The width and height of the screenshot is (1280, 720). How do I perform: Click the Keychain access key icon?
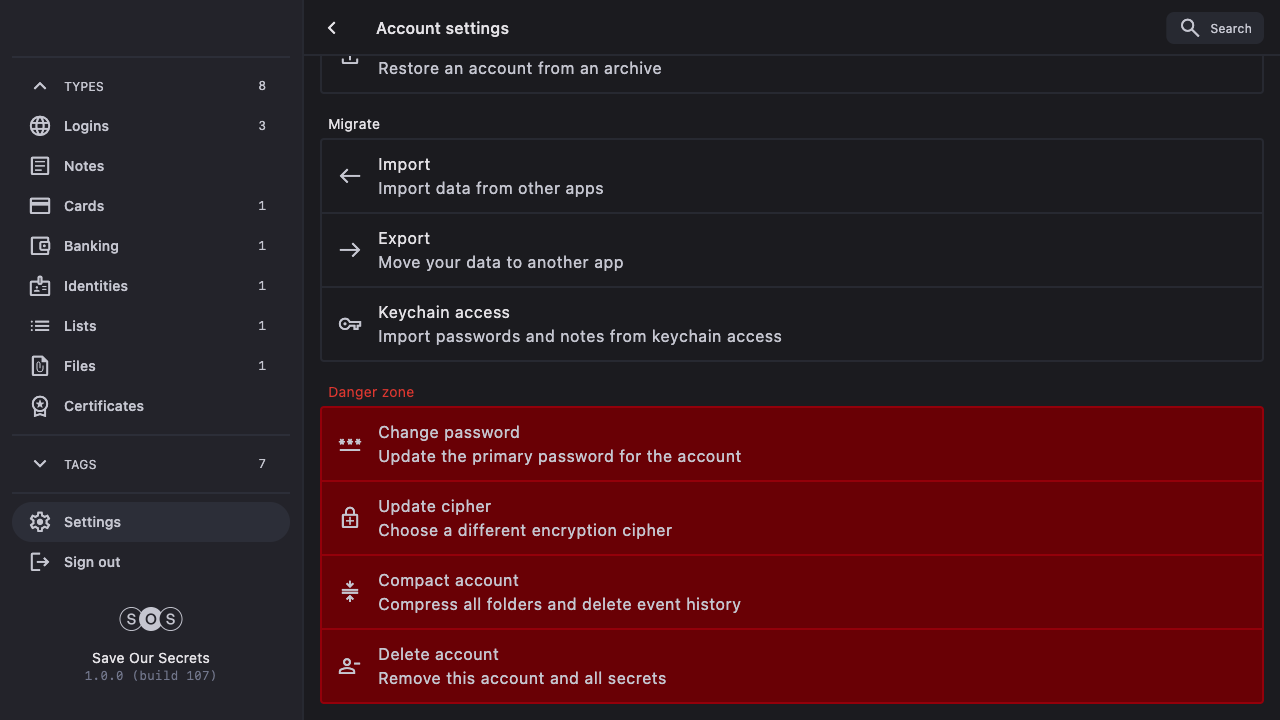tap(349, 324)
